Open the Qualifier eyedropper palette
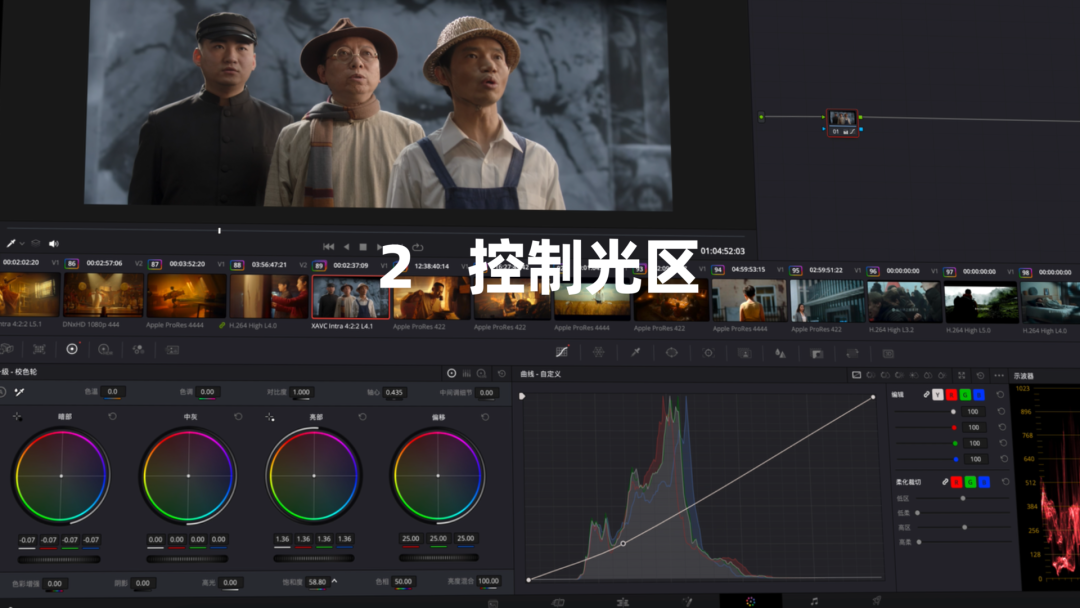1080x608 pixels. tap(634, 352)
